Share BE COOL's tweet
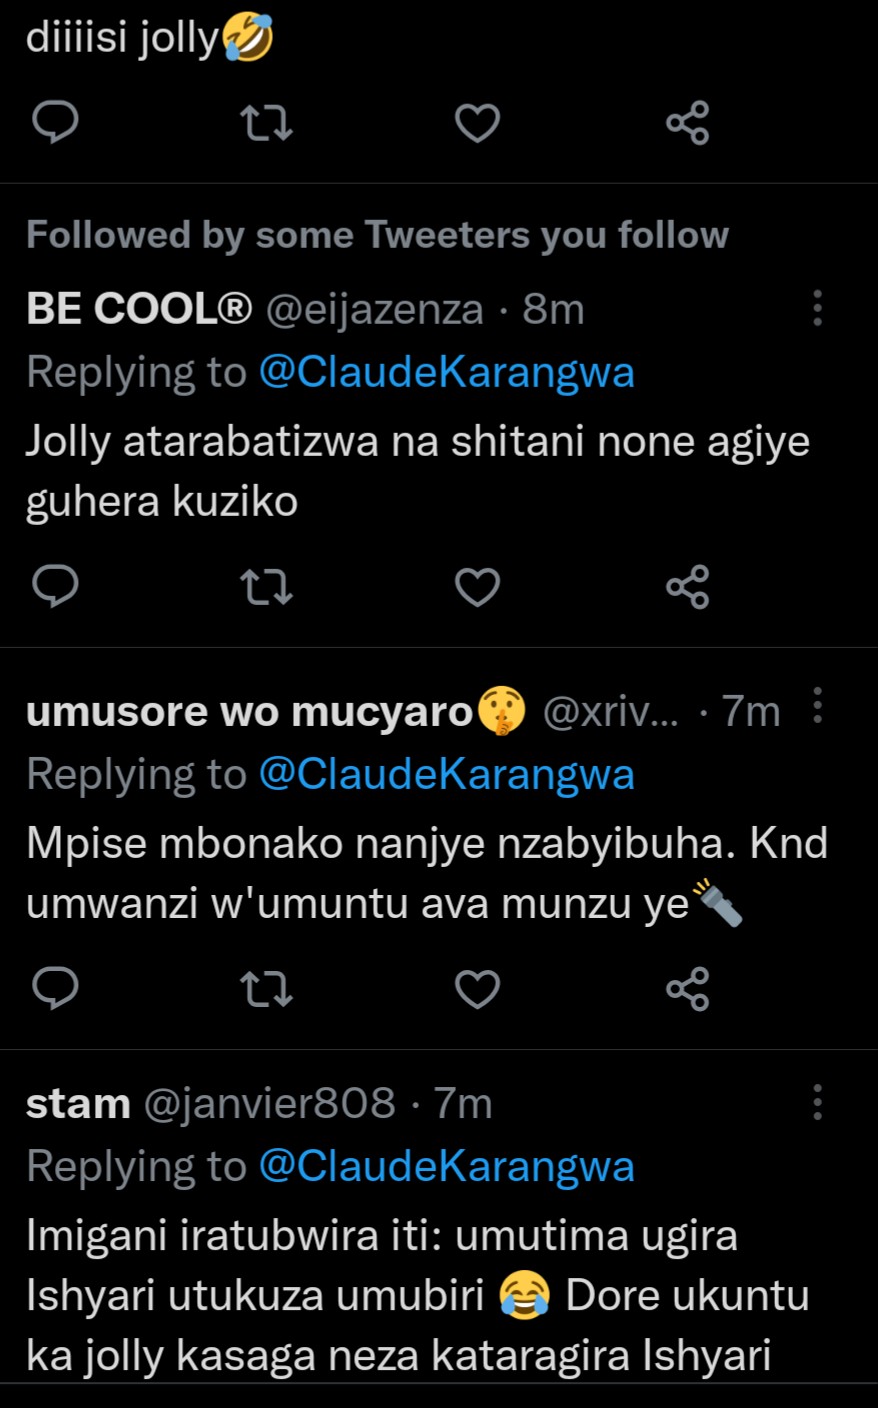 click(x=688, y=587)
